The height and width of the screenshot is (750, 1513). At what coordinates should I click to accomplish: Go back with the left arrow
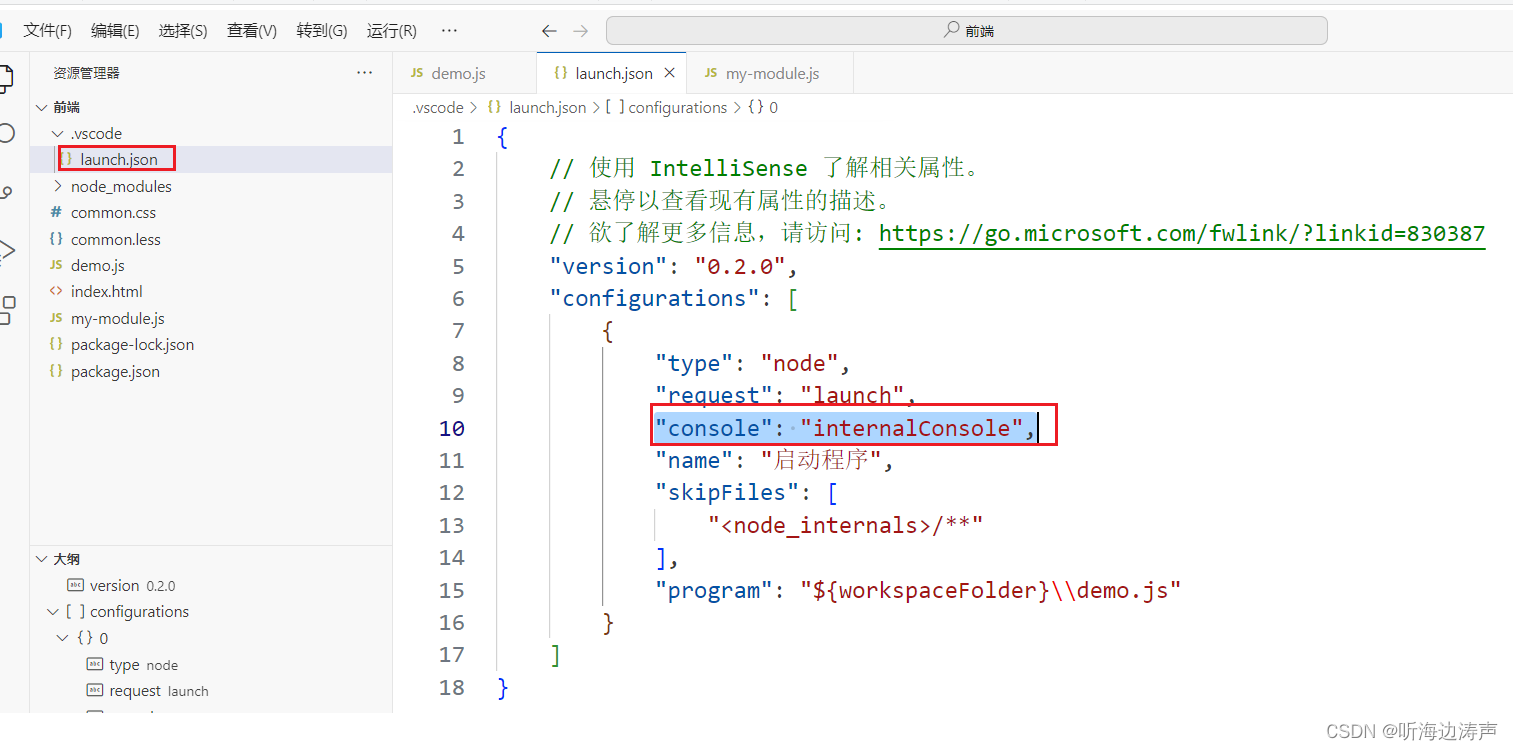click(x=549, y=31)
